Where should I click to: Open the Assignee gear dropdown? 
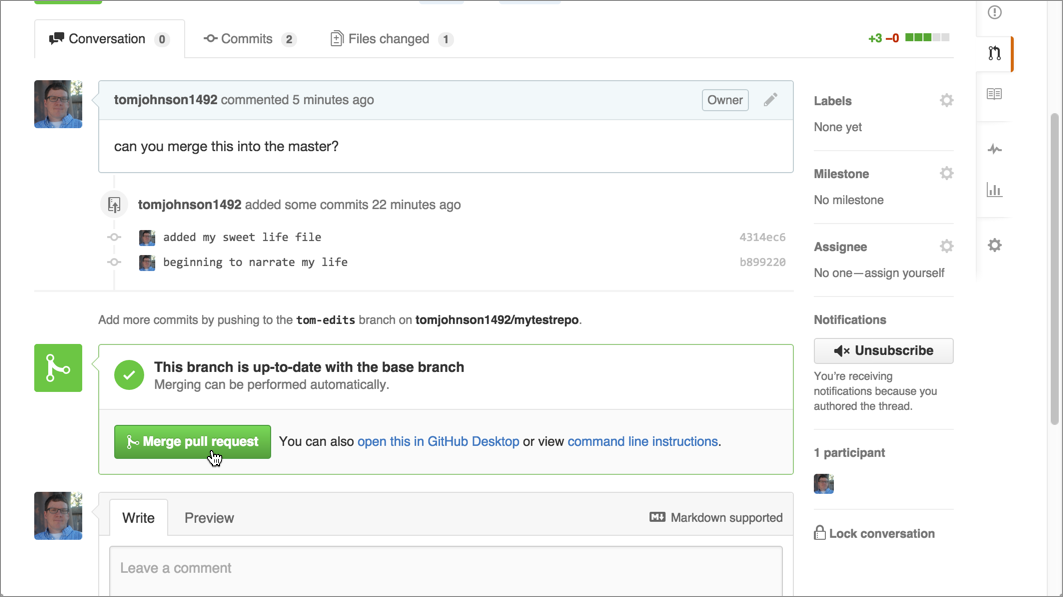(x=946, y=247)
